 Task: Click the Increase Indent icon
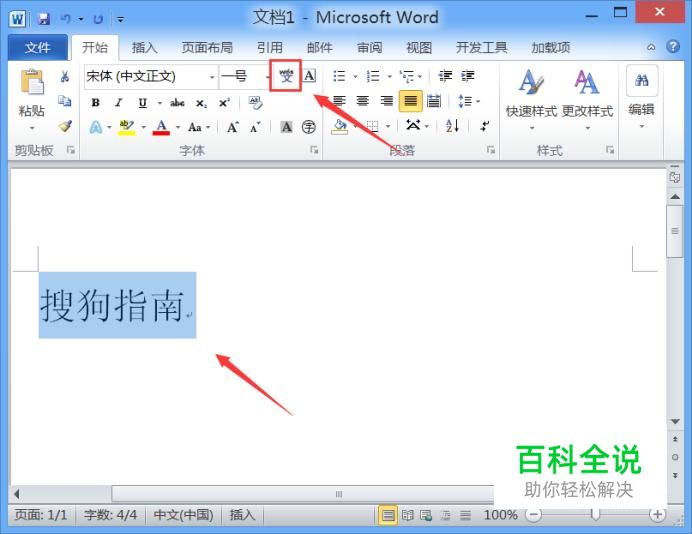tap(467, 76)
